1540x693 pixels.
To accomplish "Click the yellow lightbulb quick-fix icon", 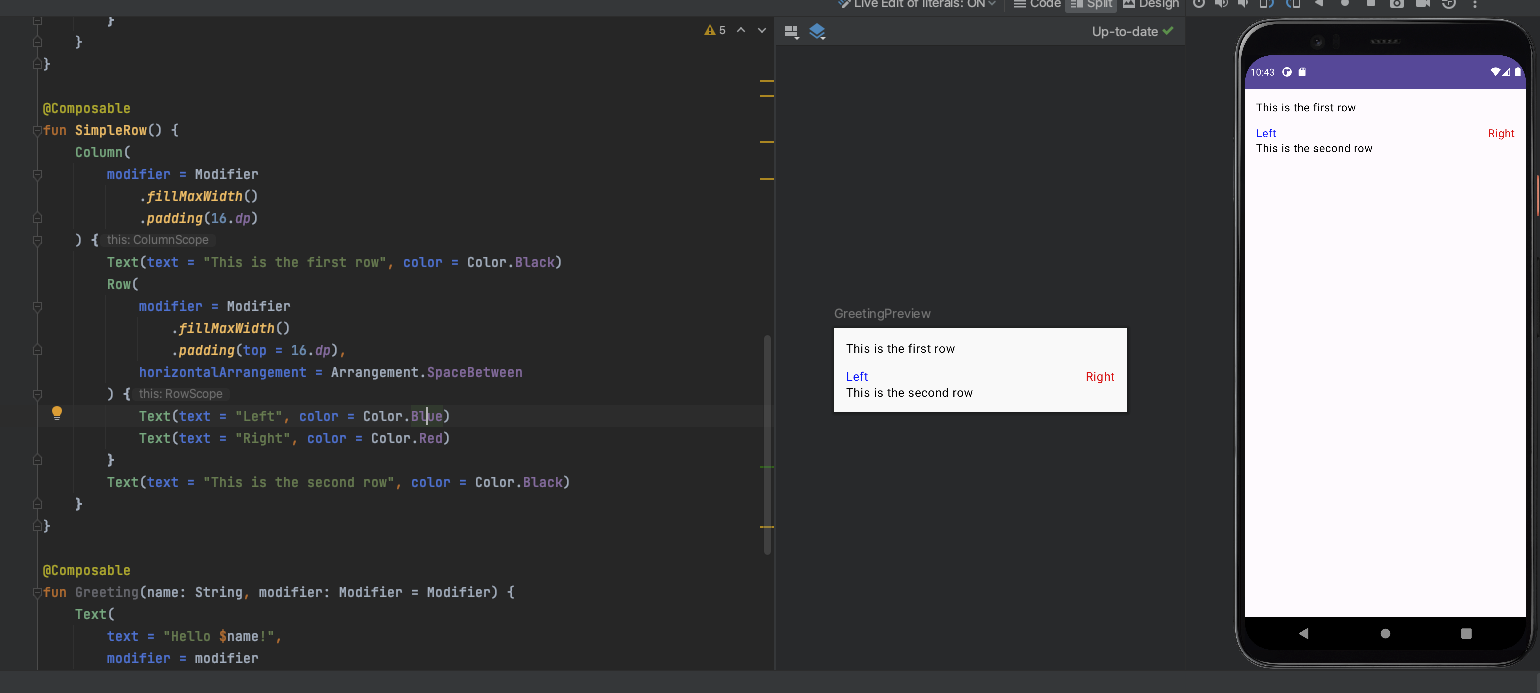I will pyautogui.click(x=57, y=413).
